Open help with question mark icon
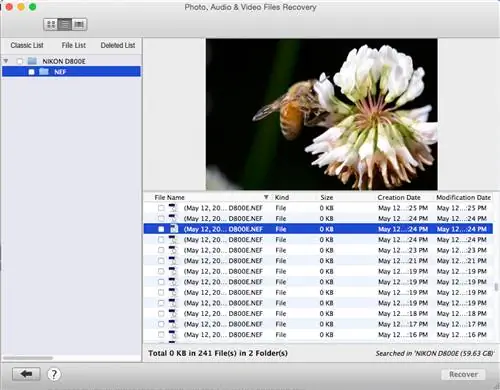 (54, 374)
